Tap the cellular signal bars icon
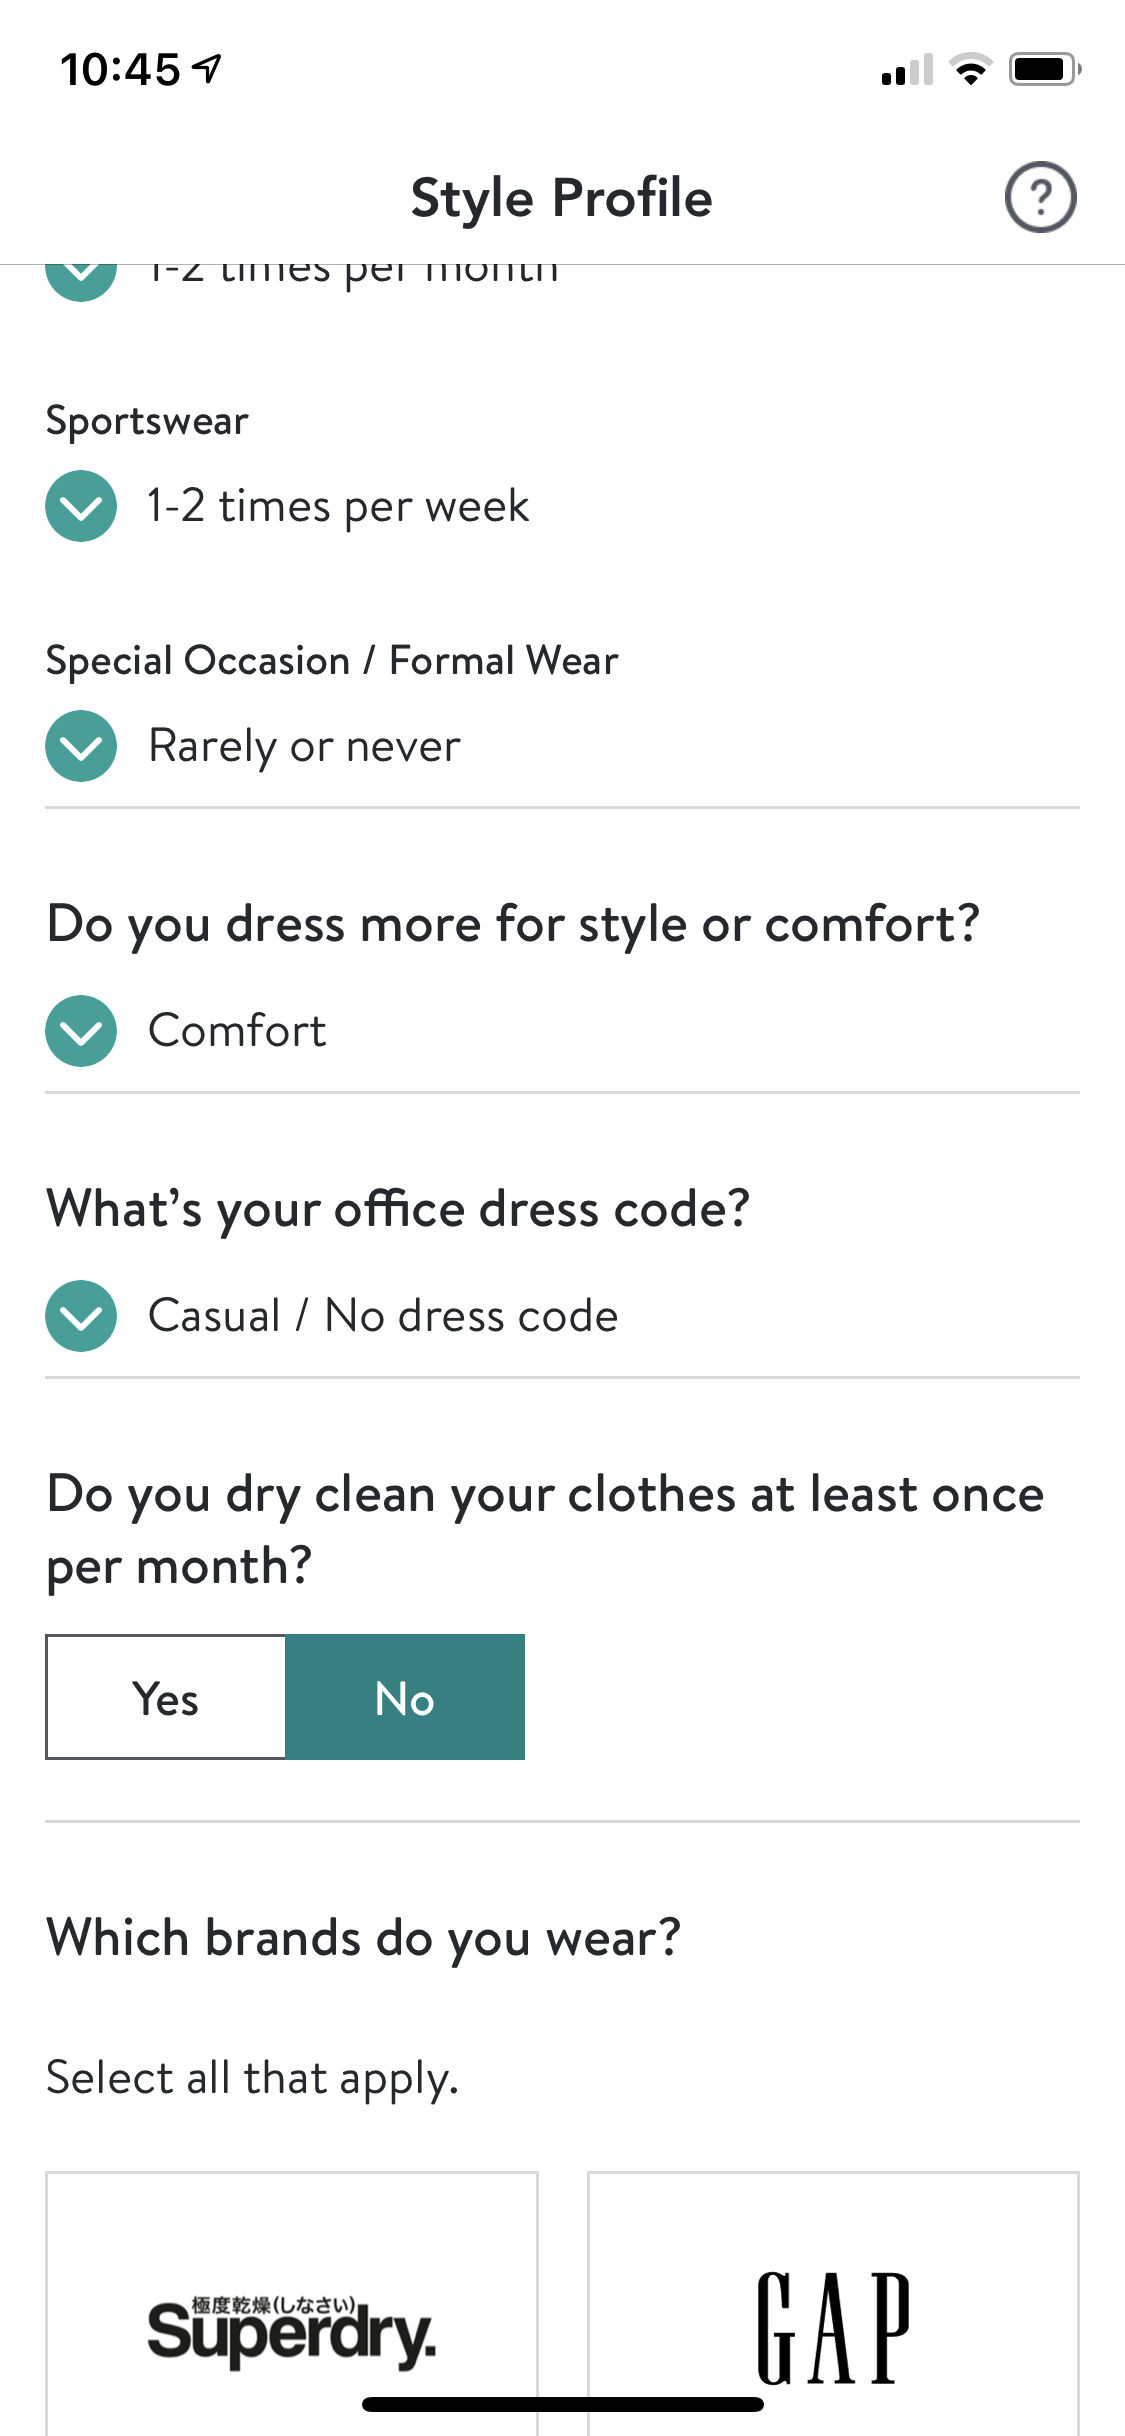The height and width of the screenshot is (2436, 1125). 907,70
